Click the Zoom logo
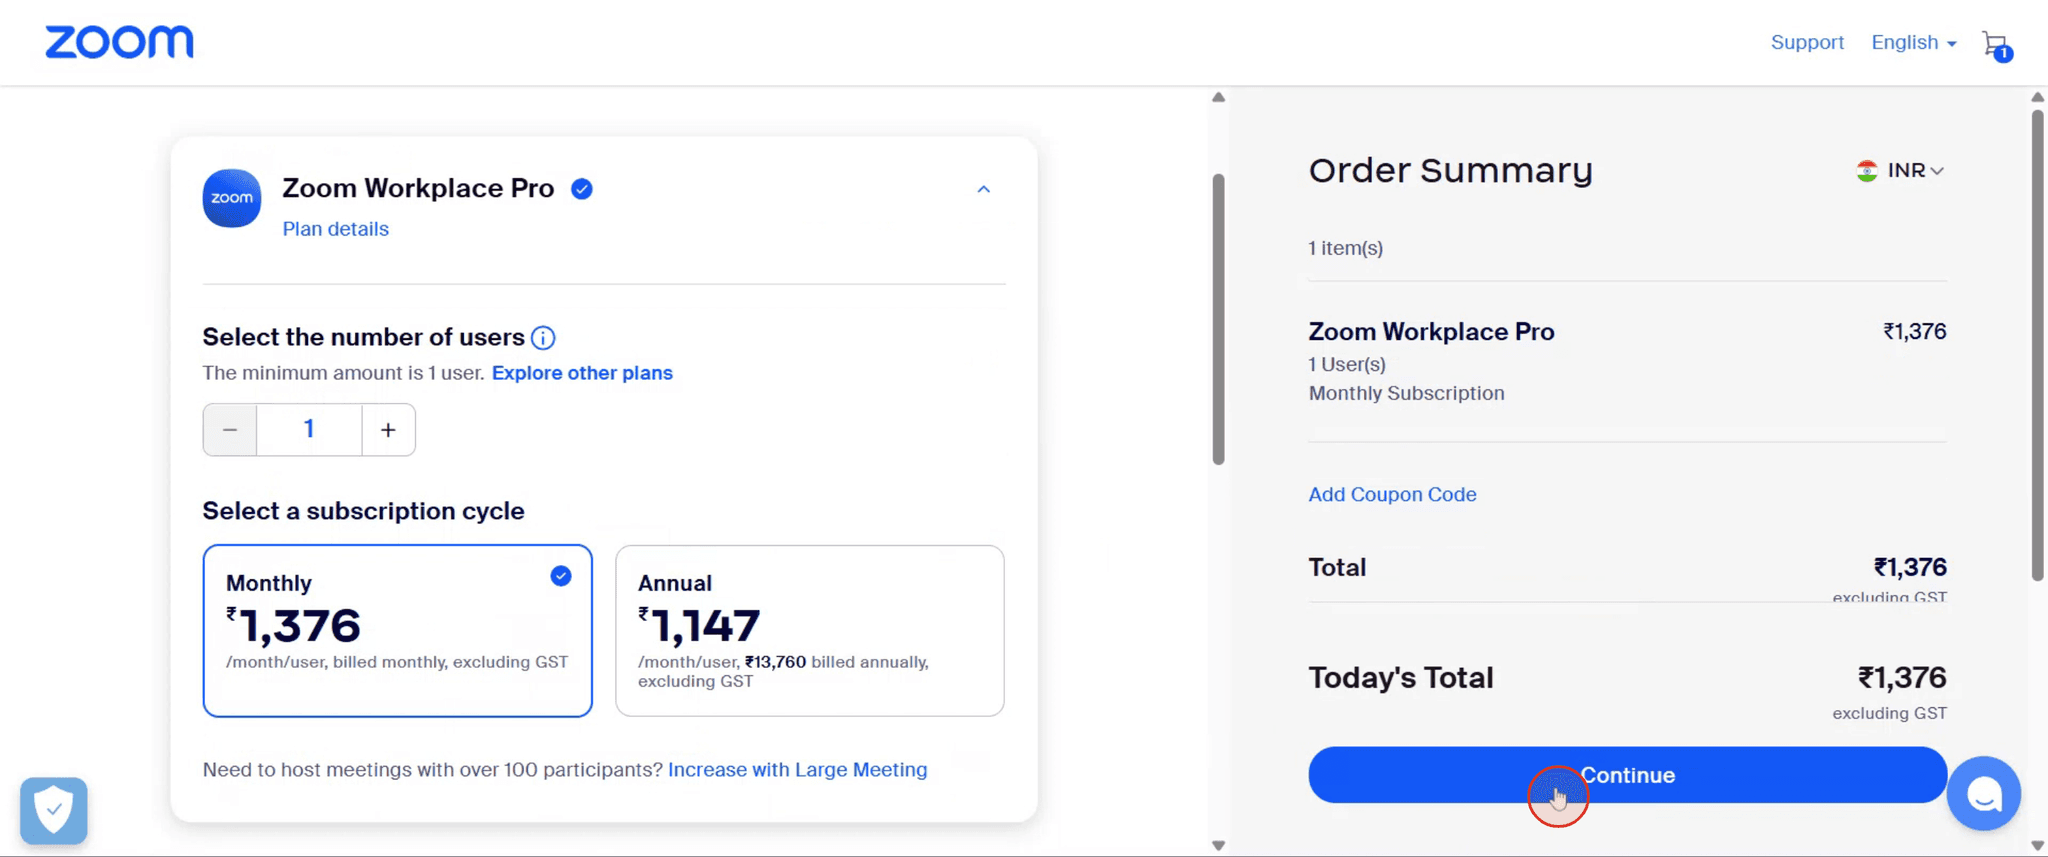The height and width of the screenshot is (857, 2048). coord(119,41)
